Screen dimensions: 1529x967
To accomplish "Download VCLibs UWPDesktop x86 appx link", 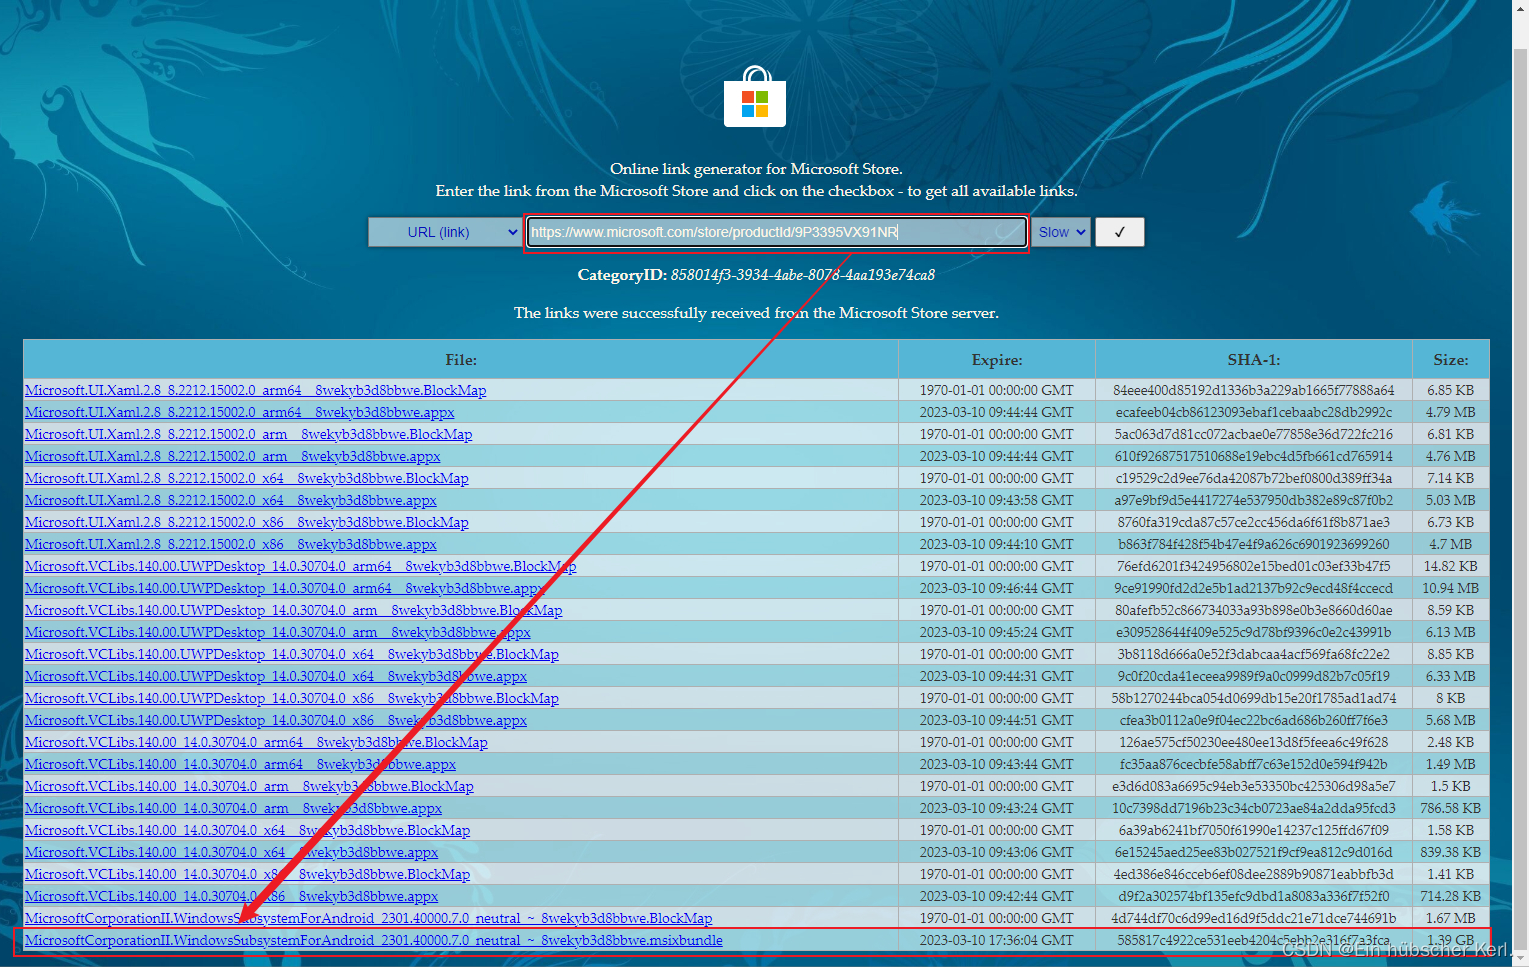I will click(x=276, y=720).
